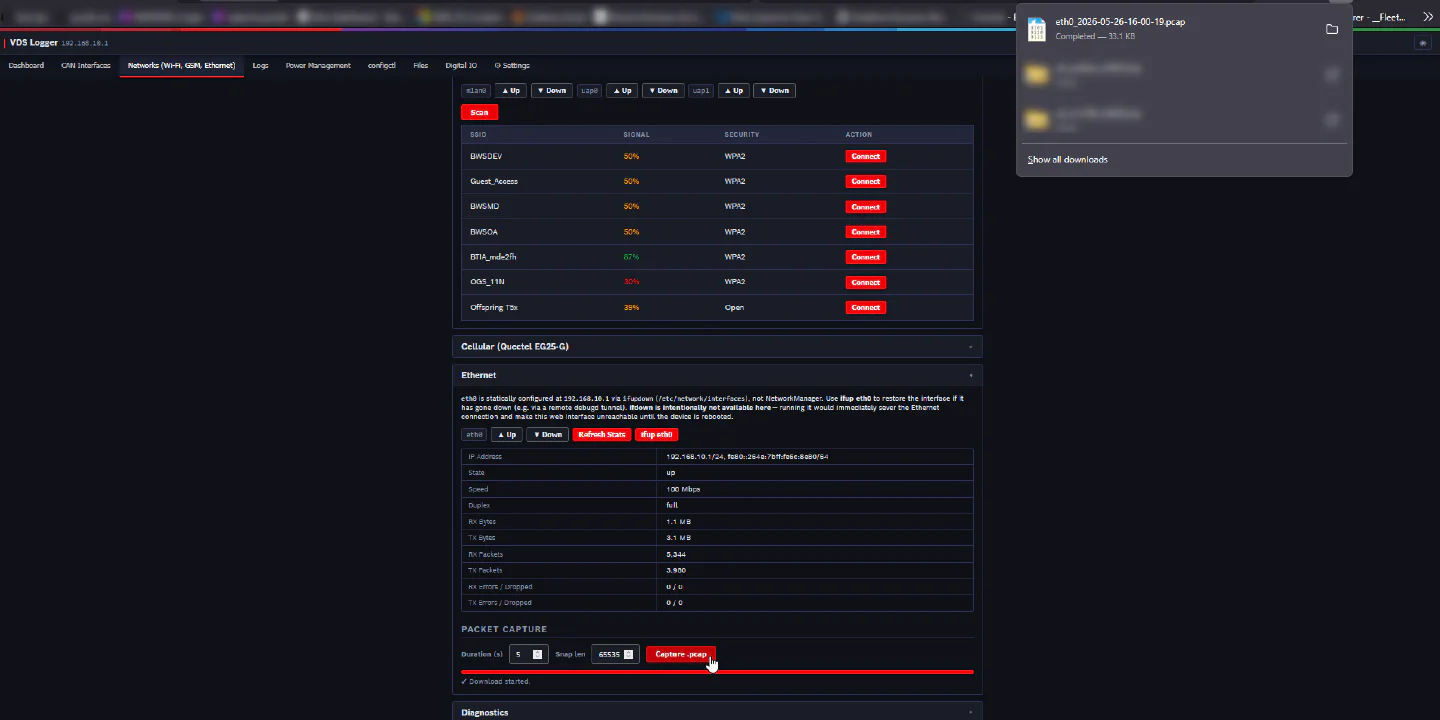Bring wlan0 interface Down

551,90
